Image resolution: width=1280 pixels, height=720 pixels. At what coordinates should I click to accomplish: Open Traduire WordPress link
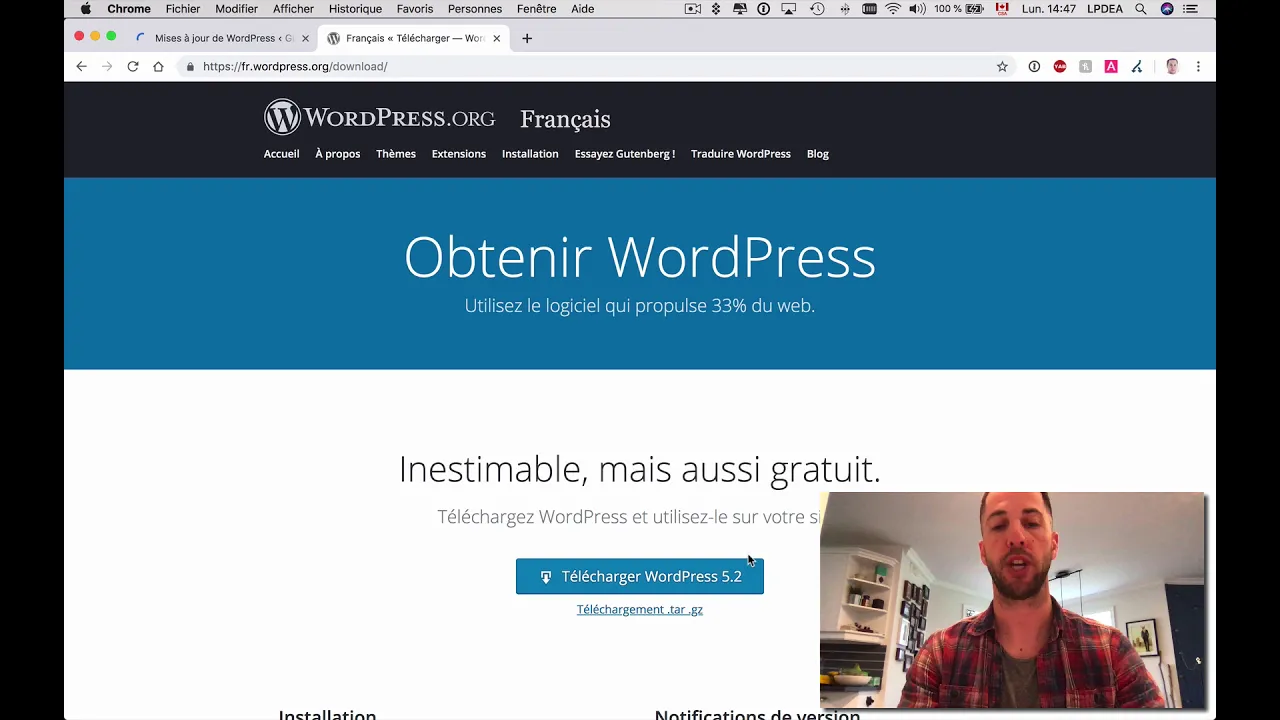pyautogui.click(x=741, y=154)
